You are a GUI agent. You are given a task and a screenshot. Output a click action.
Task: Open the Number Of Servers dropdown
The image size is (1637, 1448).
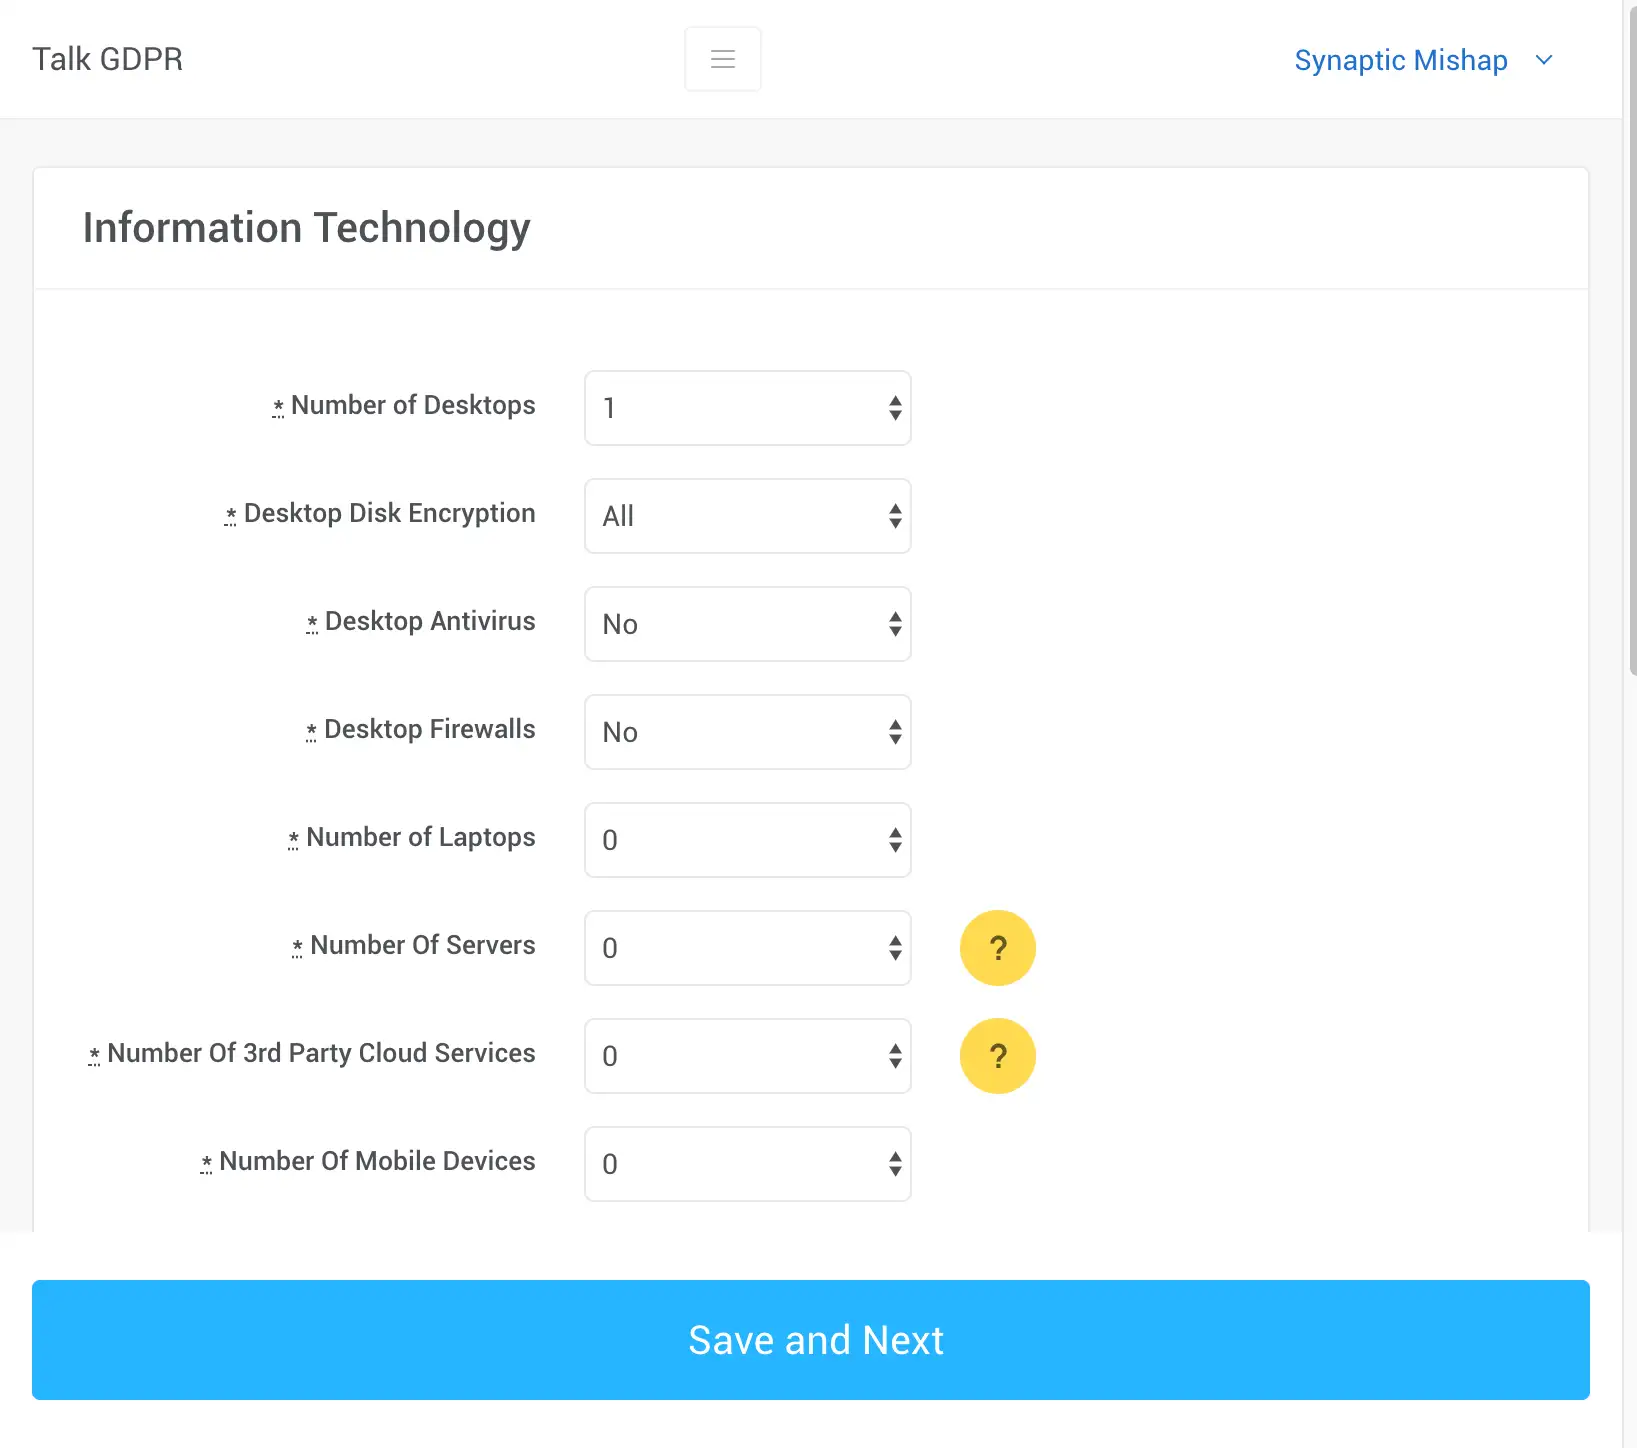[x=747, y=948]
